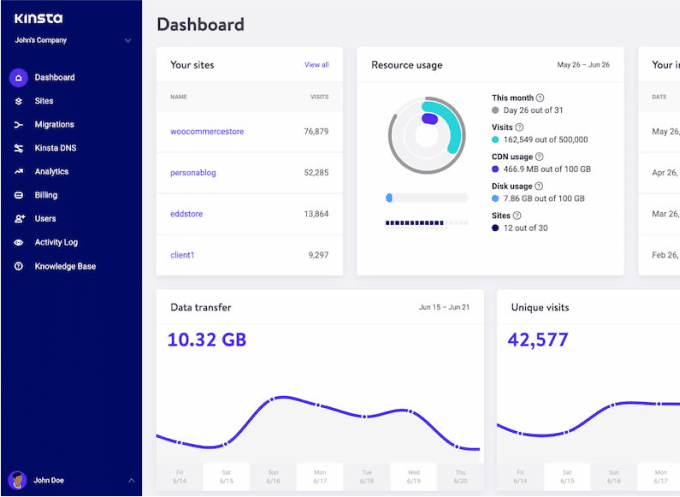This screenshot has height=497, width=680.
Task: Click the Kinsta DNS icon
Action: [18, 148]
